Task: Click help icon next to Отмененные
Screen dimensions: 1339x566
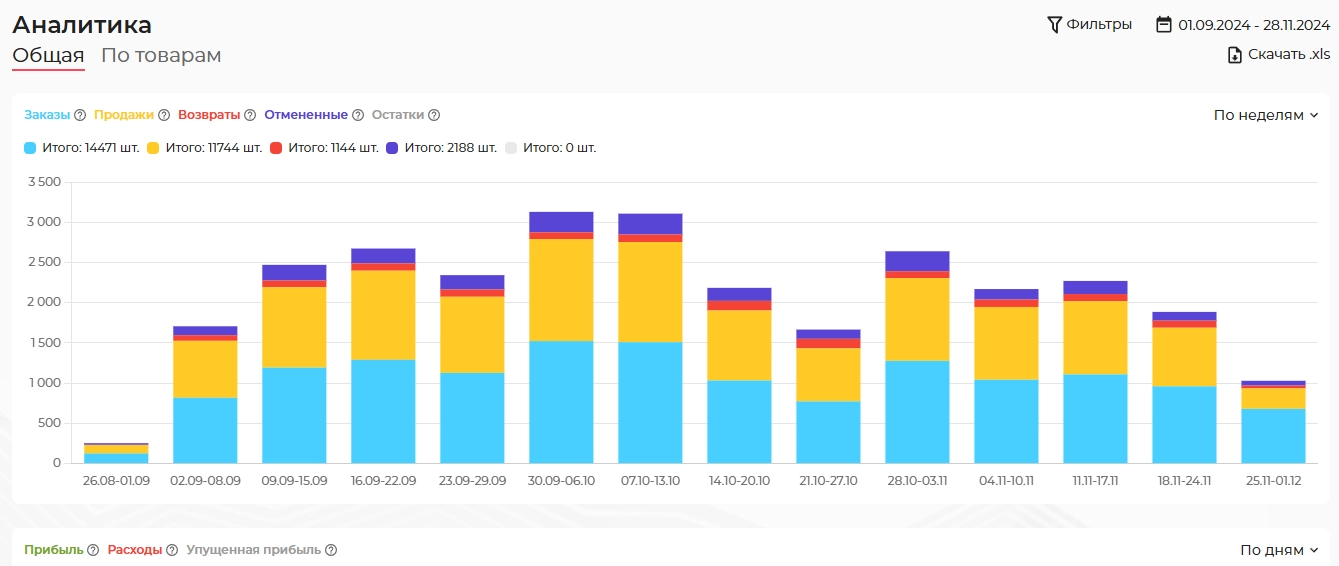Action: 358,115
